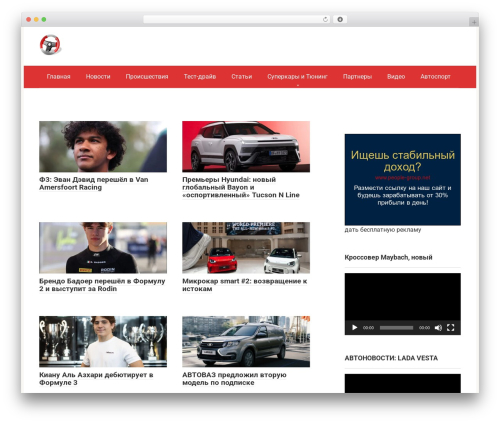
Task: Click the black LADA VESTA video player
Action: pos(403,383)
